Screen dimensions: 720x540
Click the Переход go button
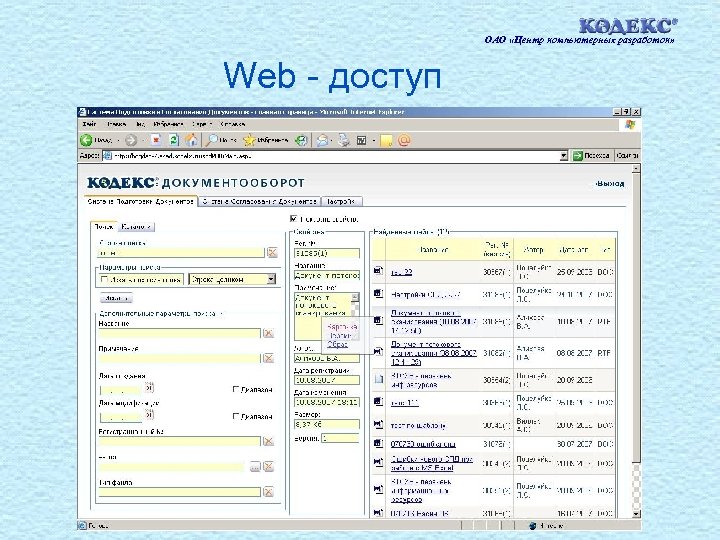point(591,156)
